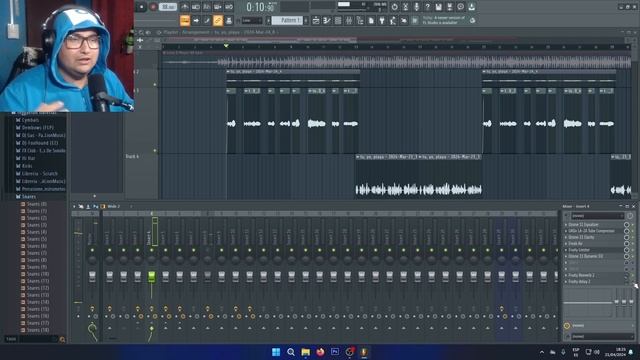Click the arrow auto-scroll icon left of the pencil icon
Screen dimensions: 640x360
pyautogui.click(x=196, y=20)
